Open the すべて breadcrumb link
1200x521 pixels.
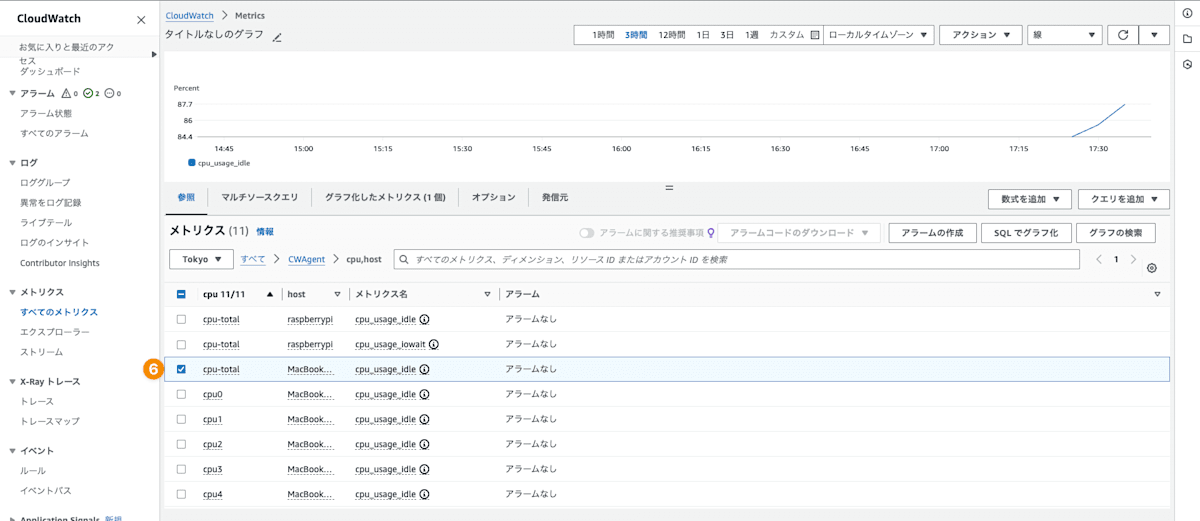(253, 259)
